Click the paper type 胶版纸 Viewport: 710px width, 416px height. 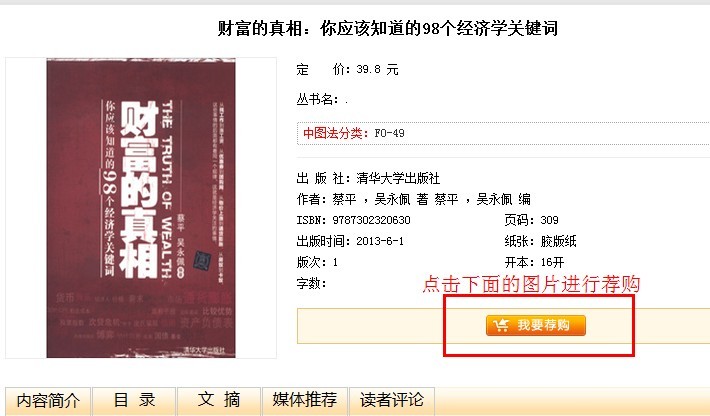(558, 241)
